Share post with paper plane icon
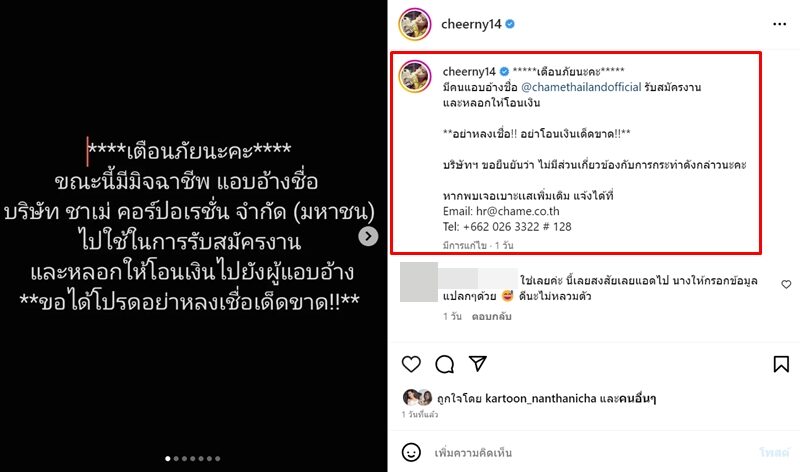 (478, 363)
